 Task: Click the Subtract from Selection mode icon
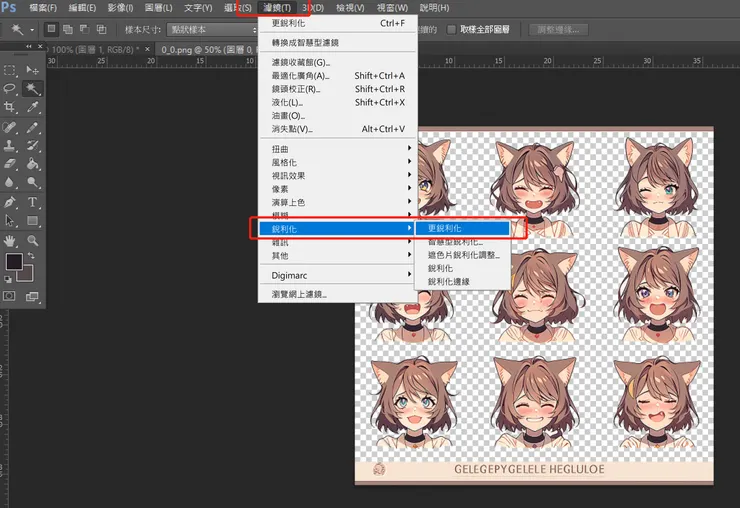click(x=84, y=29)
